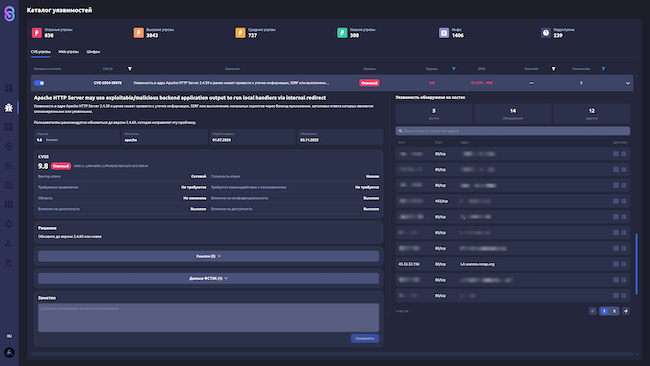Click the search magnifier icon in hosts search
Viewport: 650px width, 366px height.
400,131
